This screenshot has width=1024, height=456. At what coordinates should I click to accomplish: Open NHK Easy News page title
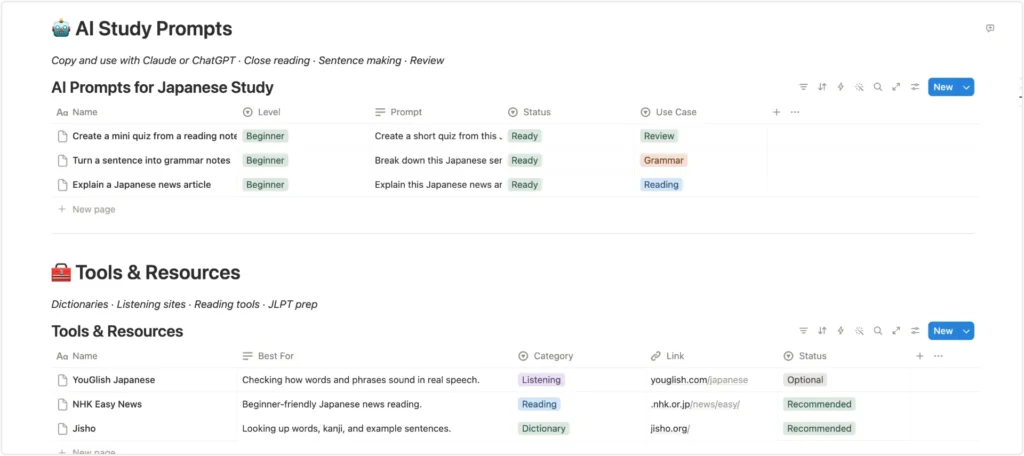pos(107,404)
